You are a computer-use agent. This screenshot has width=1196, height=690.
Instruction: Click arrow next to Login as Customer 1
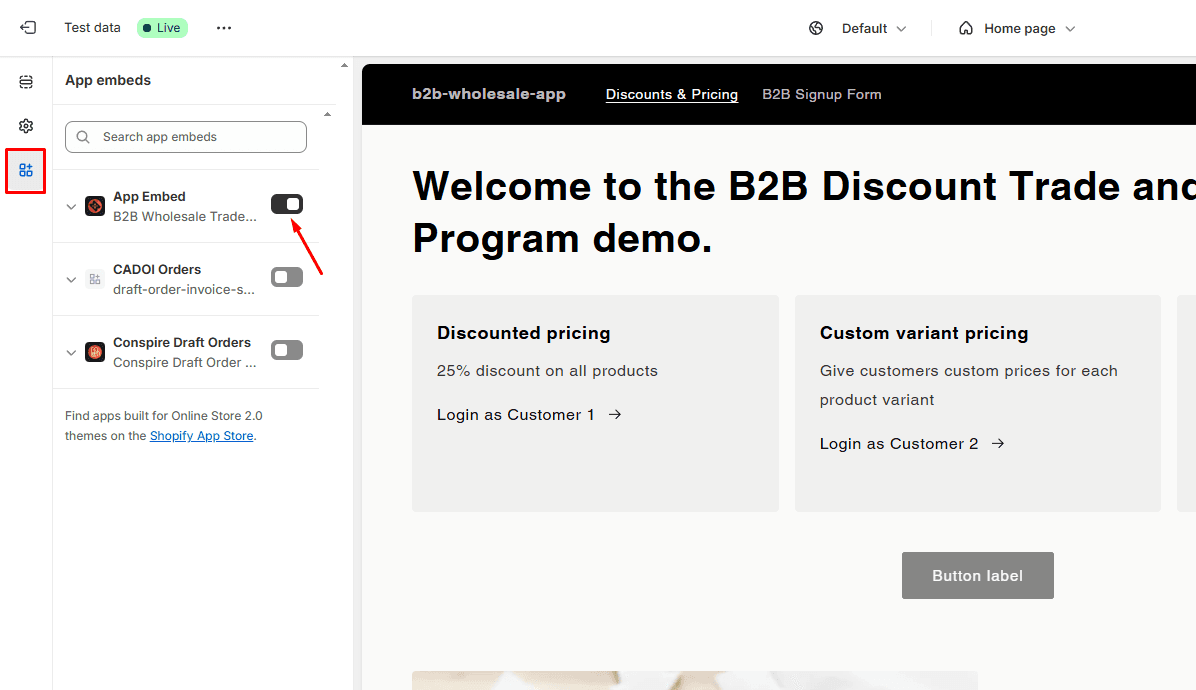pos(615,415)
